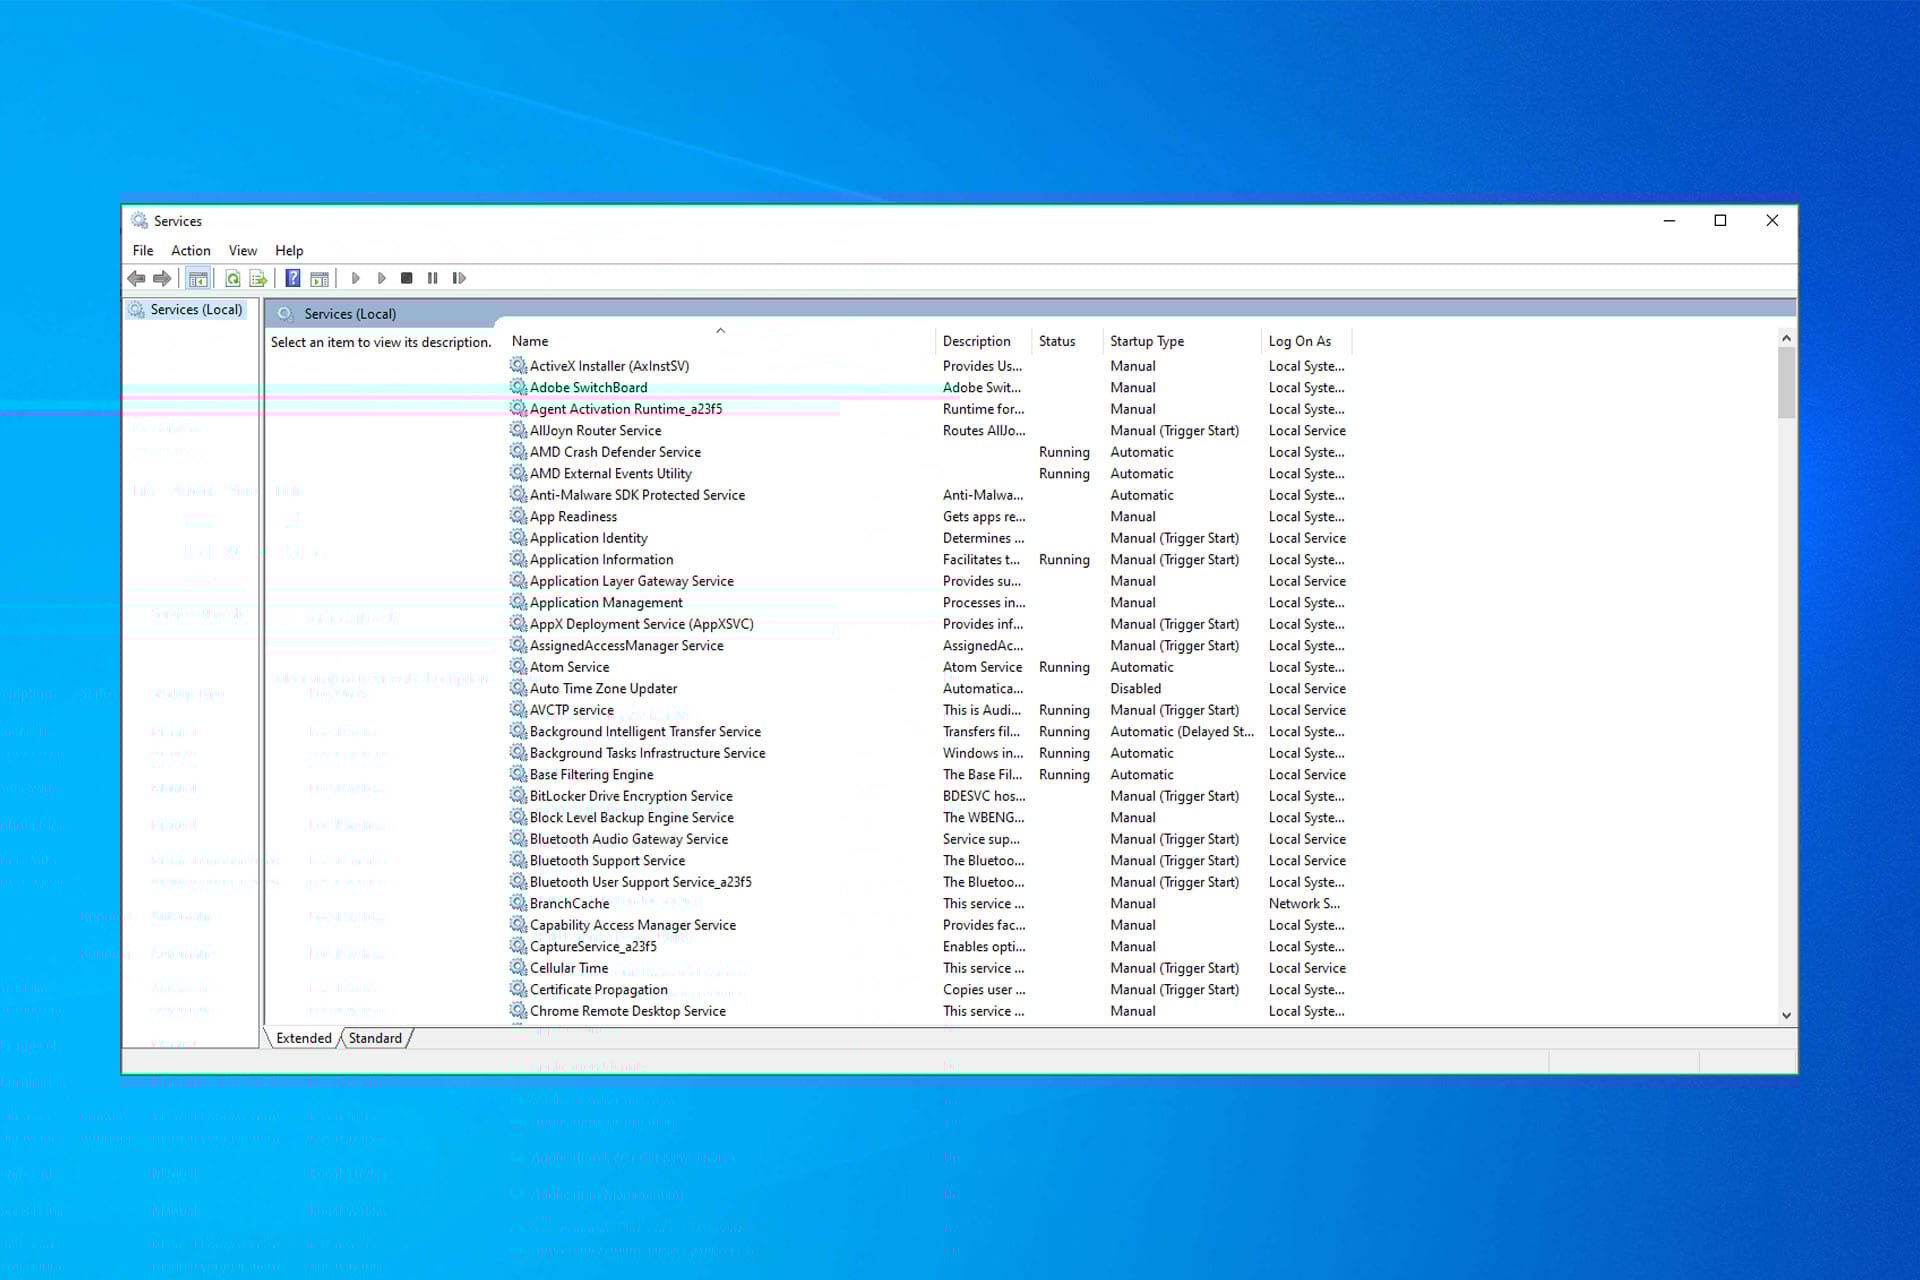Open the Action menu
Image resolution: width=1920 pixels, height=1280 pixels.
(190, 250)
